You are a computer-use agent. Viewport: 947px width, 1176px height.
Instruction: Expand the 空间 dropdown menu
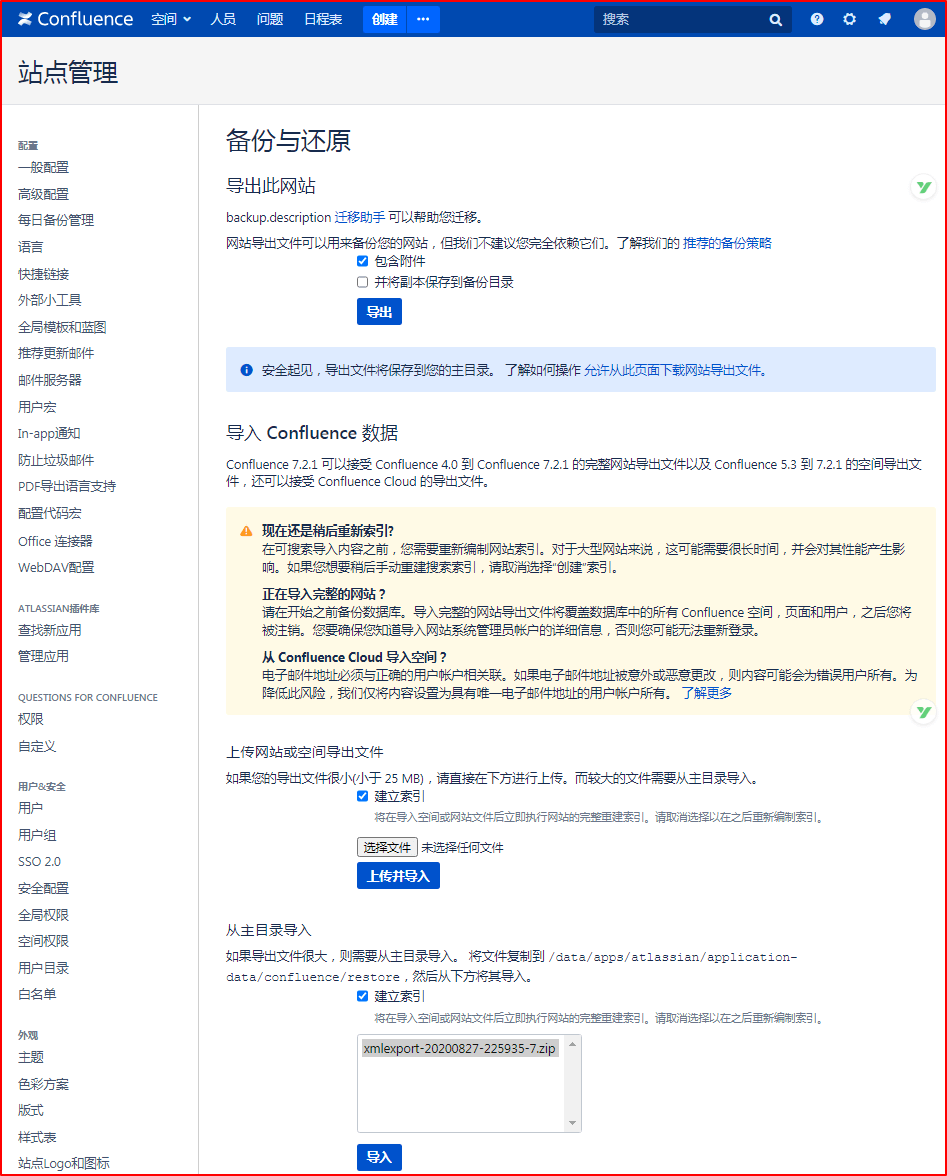pos(171,19)
